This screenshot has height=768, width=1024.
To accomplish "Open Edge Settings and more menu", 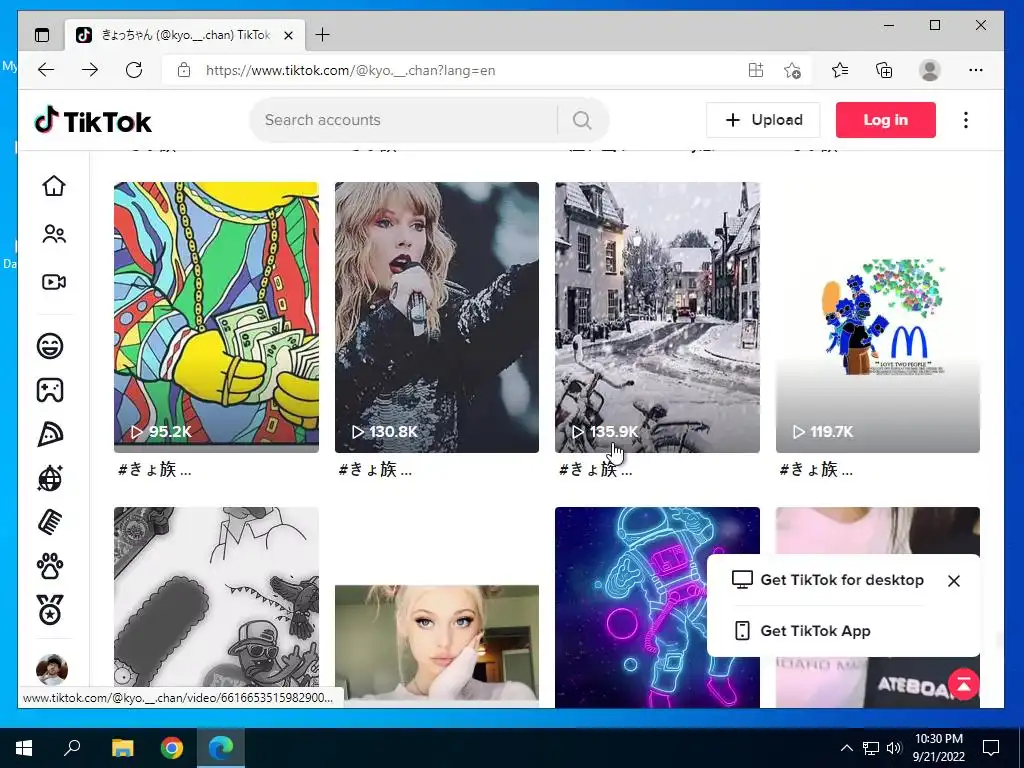I will pyautogui.click(x=976, y=70).
